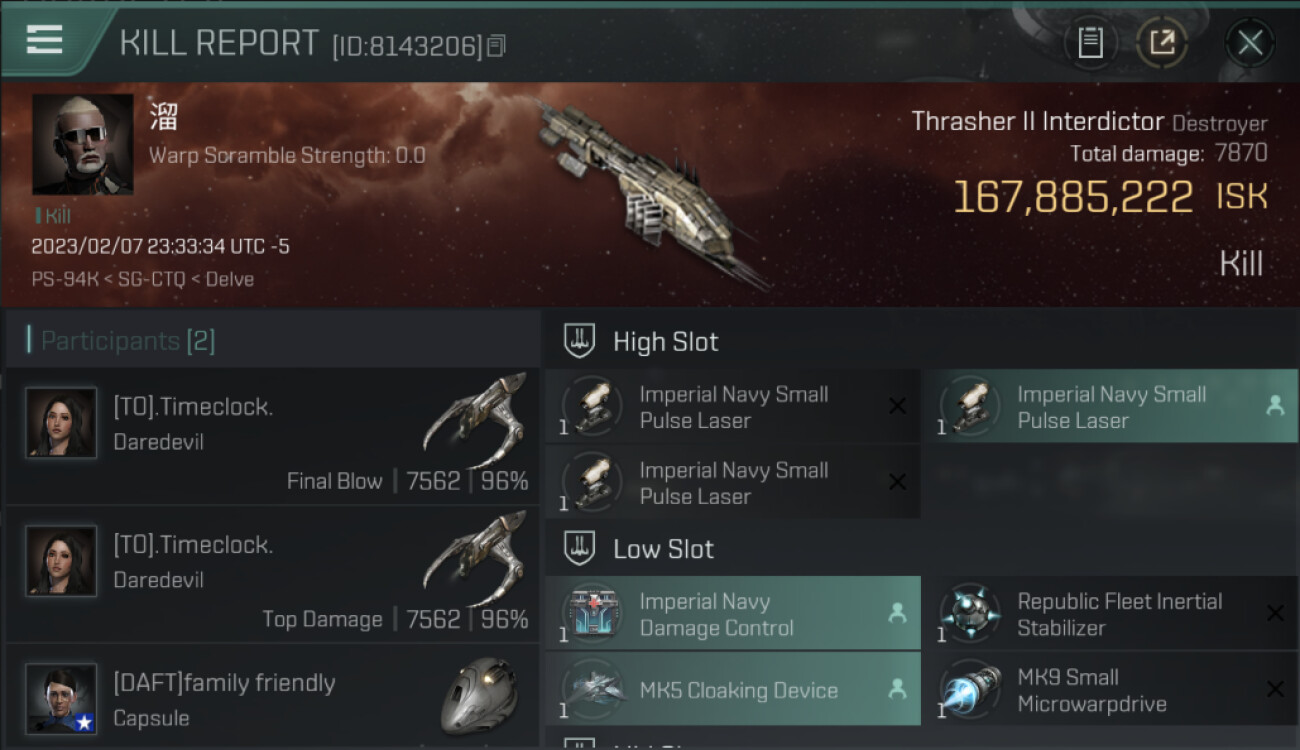The width and height of the screenshot is (1300, 750).
Task: Close the kill report window
Action: (1250, 43)
